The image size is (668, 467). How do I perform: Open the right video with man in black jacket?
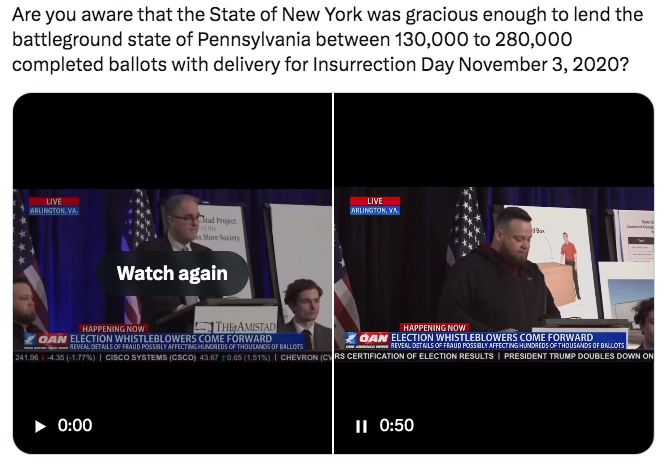coord(494,273)
